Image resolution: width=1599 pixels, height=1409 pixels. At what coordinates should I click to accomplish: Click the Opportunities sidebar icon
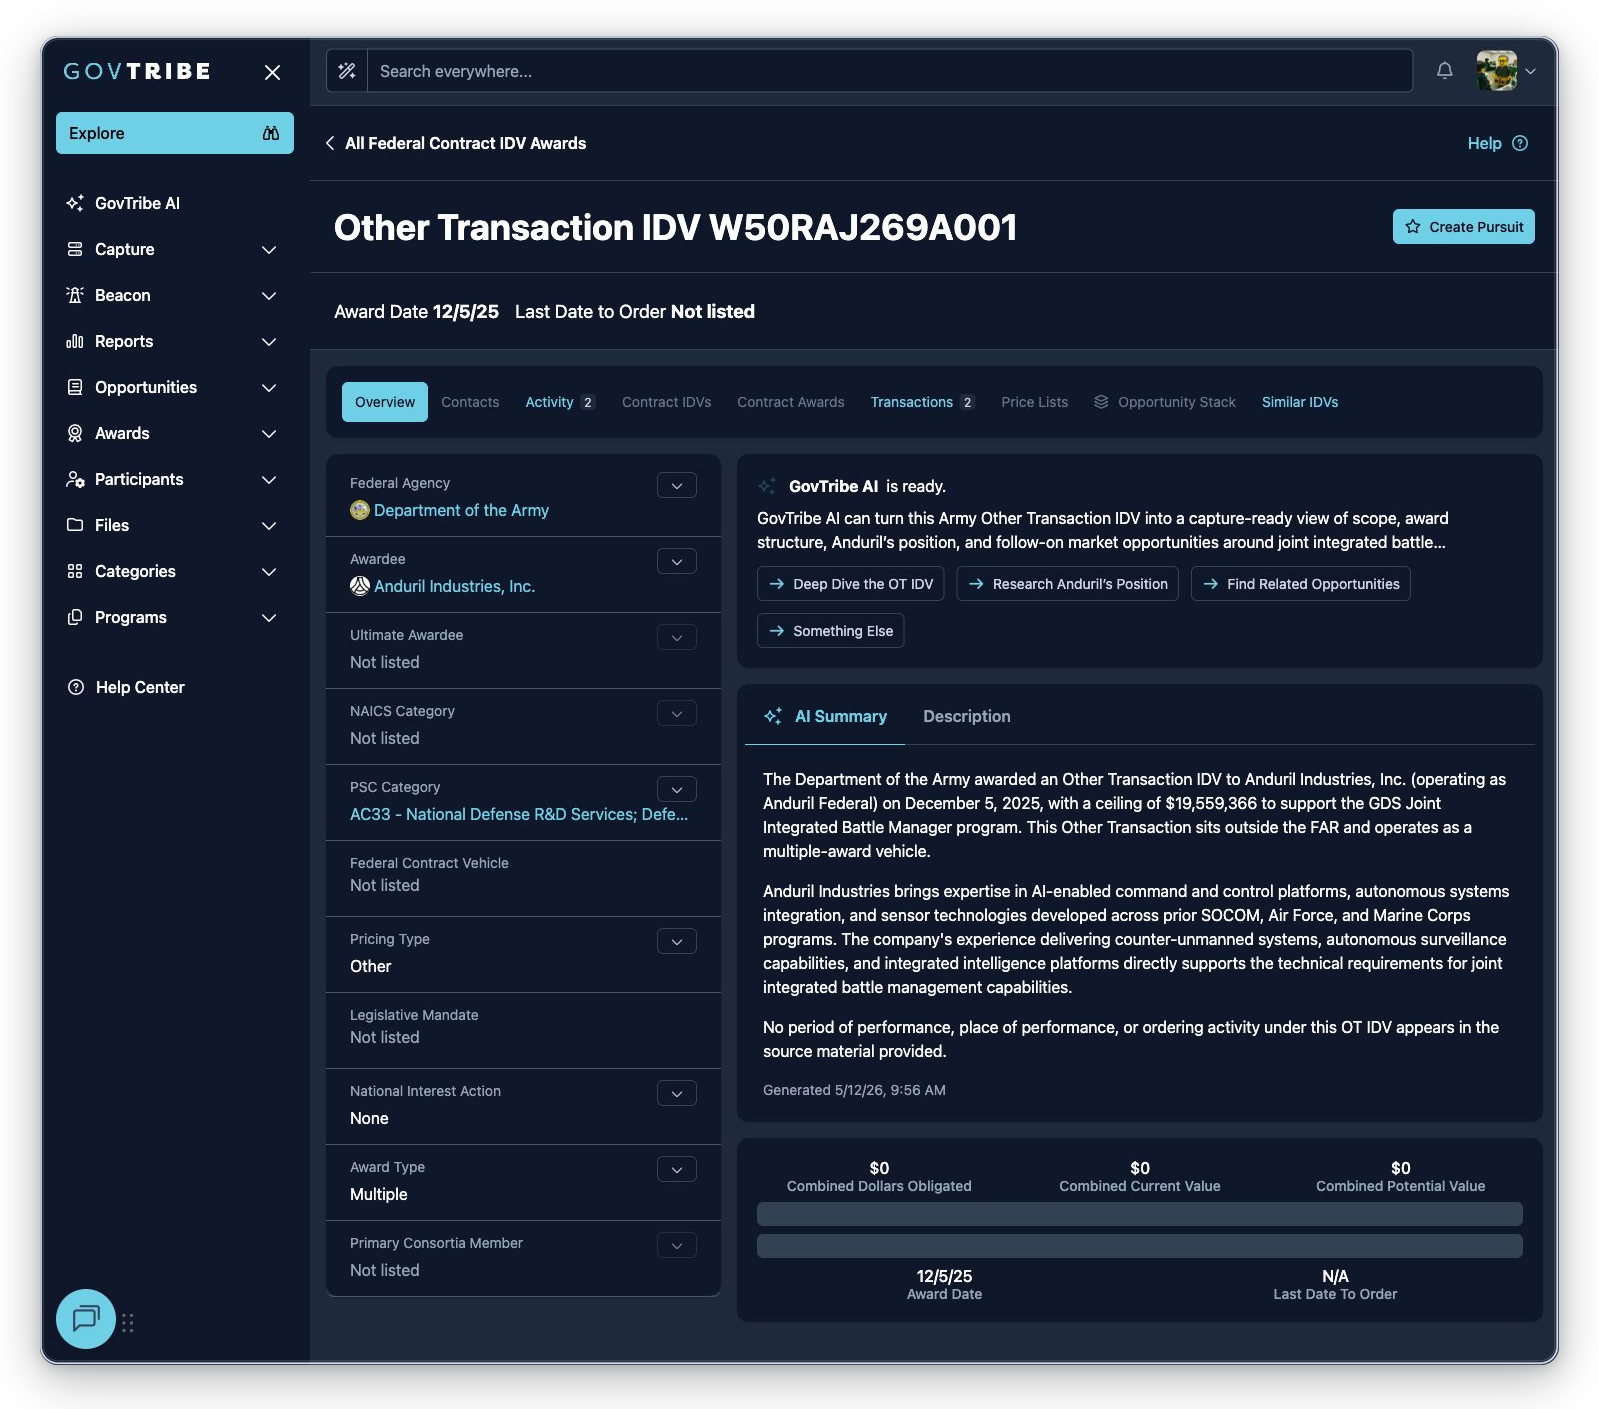click(75, 387)
